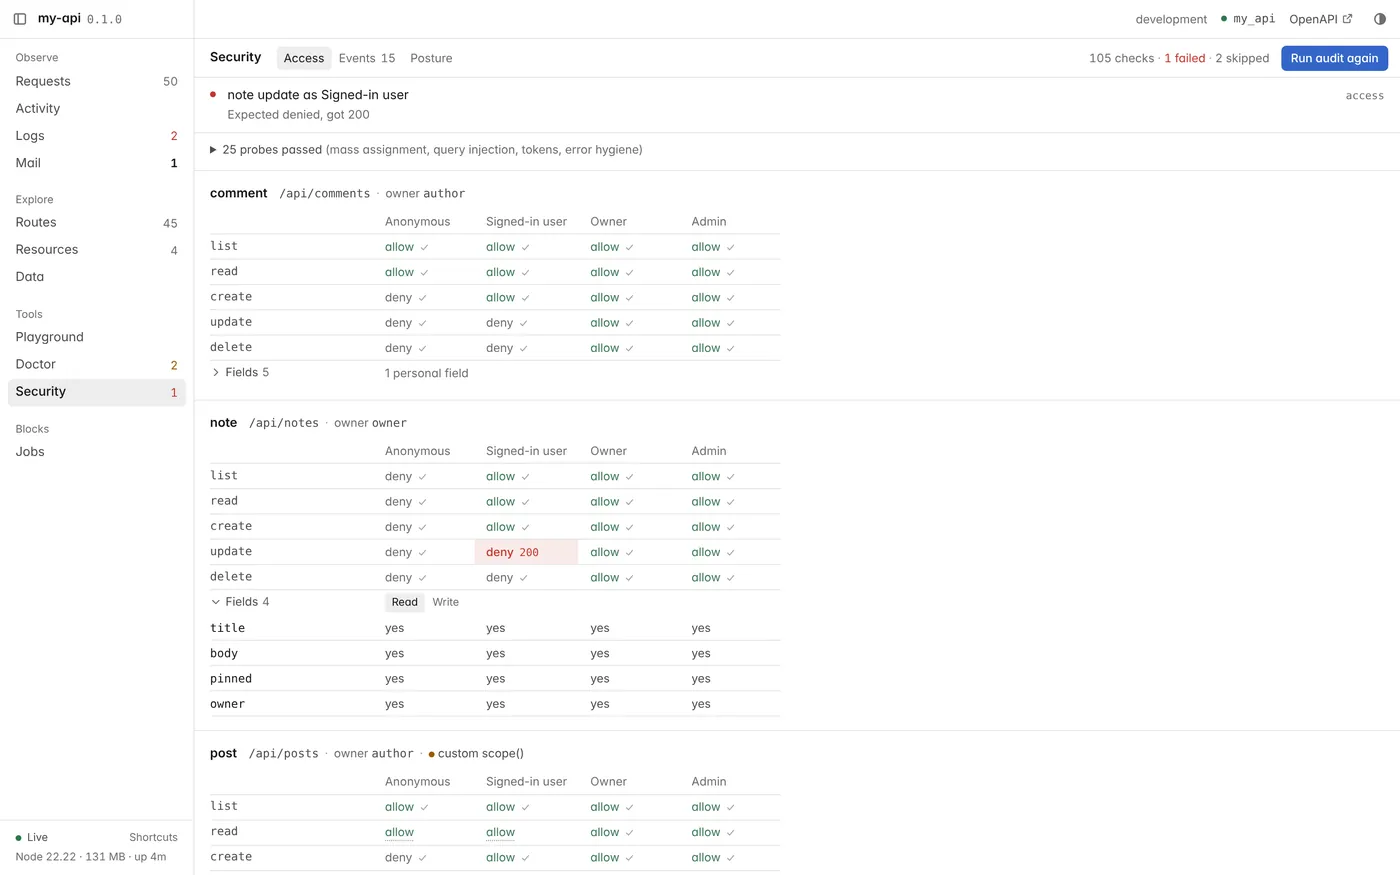The height and width of the screenshot is (875, 1400).
Task: Open Requests in the sidebar
Action: (x=96, y=81)
